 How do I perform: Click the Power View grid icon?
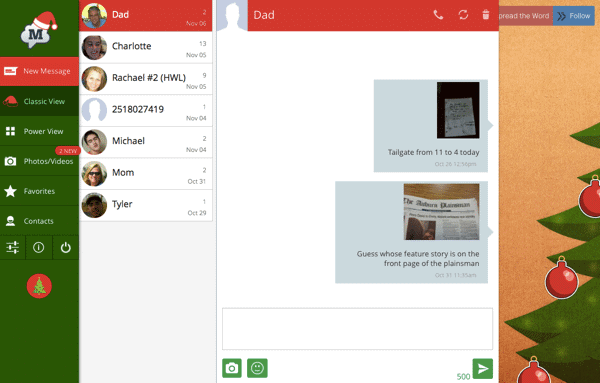click(x=10, y=131)
